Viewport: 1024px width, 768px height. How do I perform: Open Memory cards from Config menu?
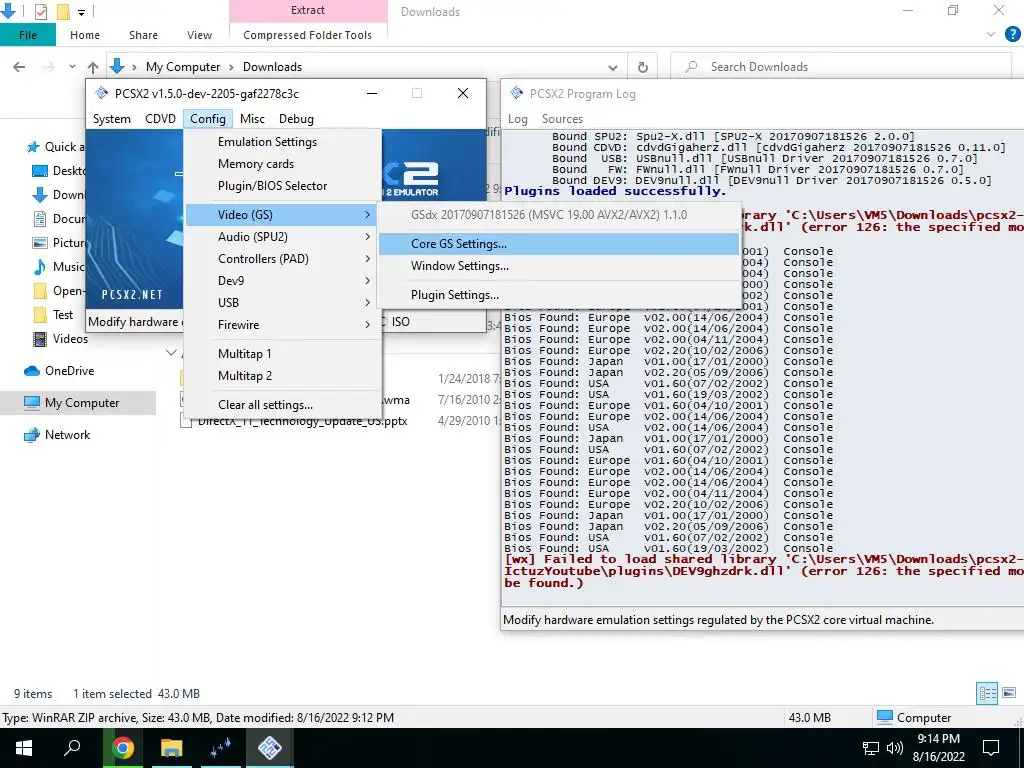pyautogui.click(x=282, y=164)
